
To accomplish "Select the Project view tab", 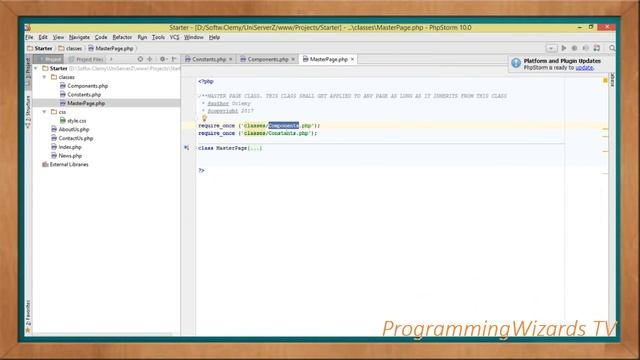I will click(49, 60).
